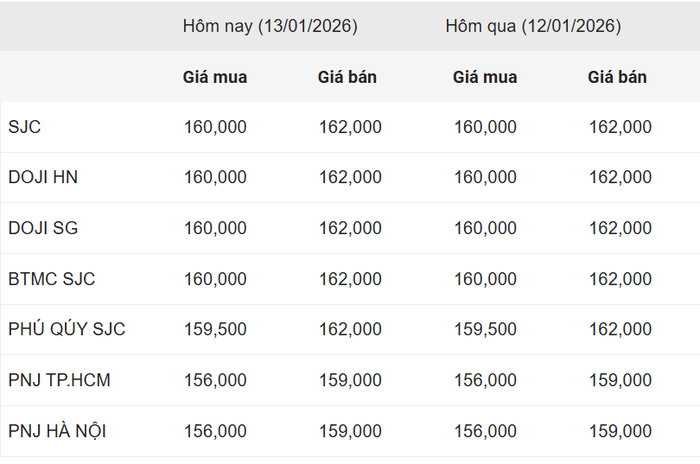Click the "Hôm qua (12/01/2026)" column header
The height and width of the screenshot is (464, 700).
[x=533, y=26]
